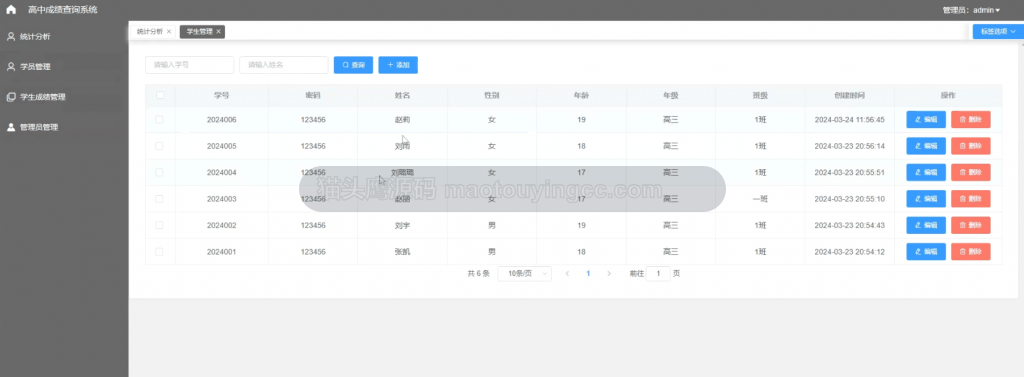The height and width of the screenshot is (377, 1024).
Task: Delete the row for student 2024004
Action: [x=971, y=172]
